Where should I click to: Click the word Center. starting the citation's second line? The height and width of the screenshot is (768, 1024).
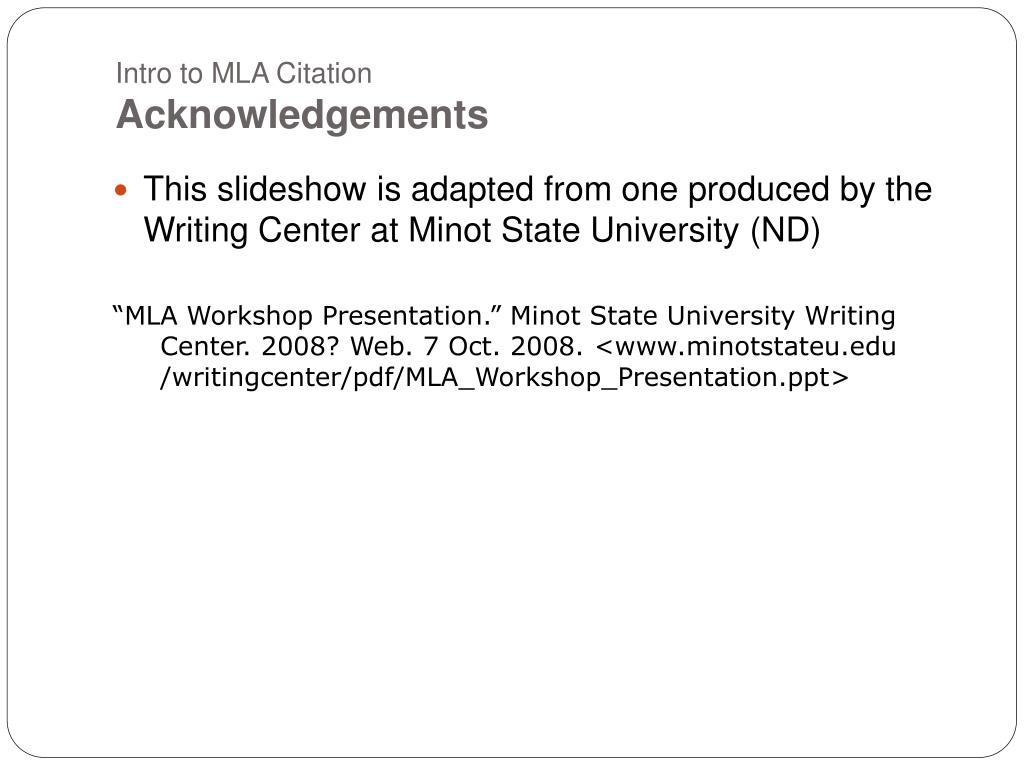206,346
